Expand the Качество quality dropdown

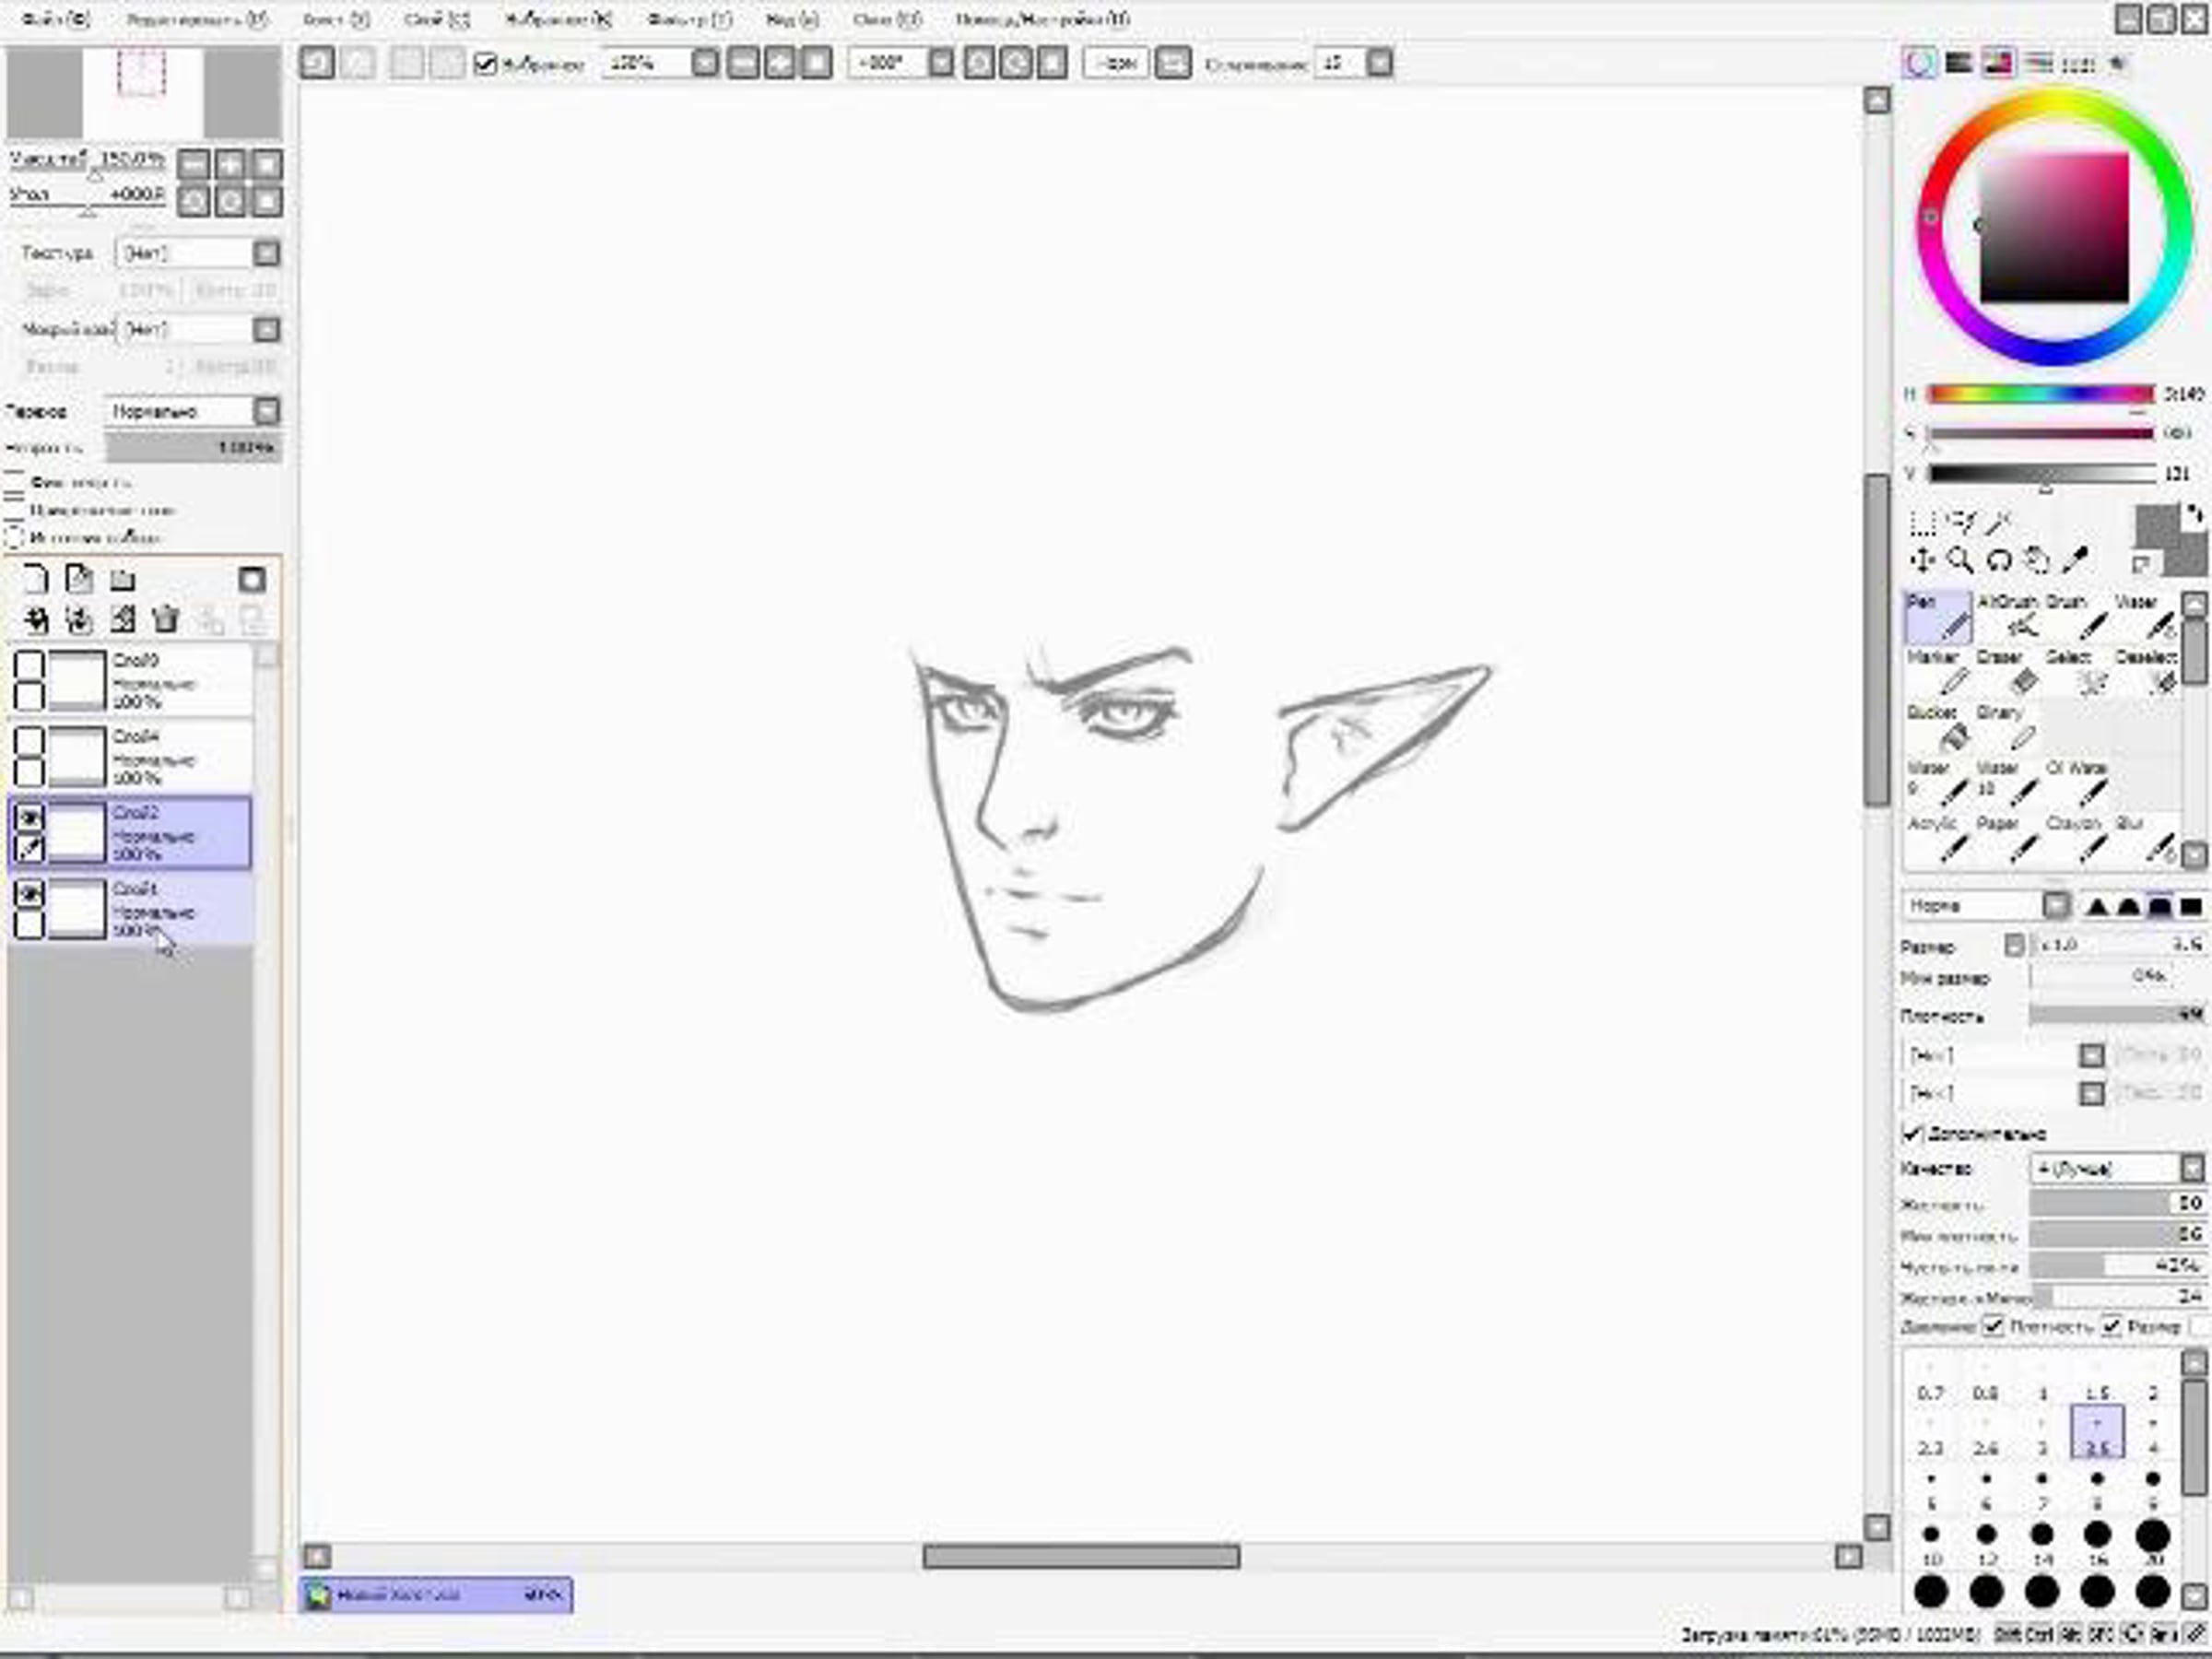[x=2192, y=1168]
